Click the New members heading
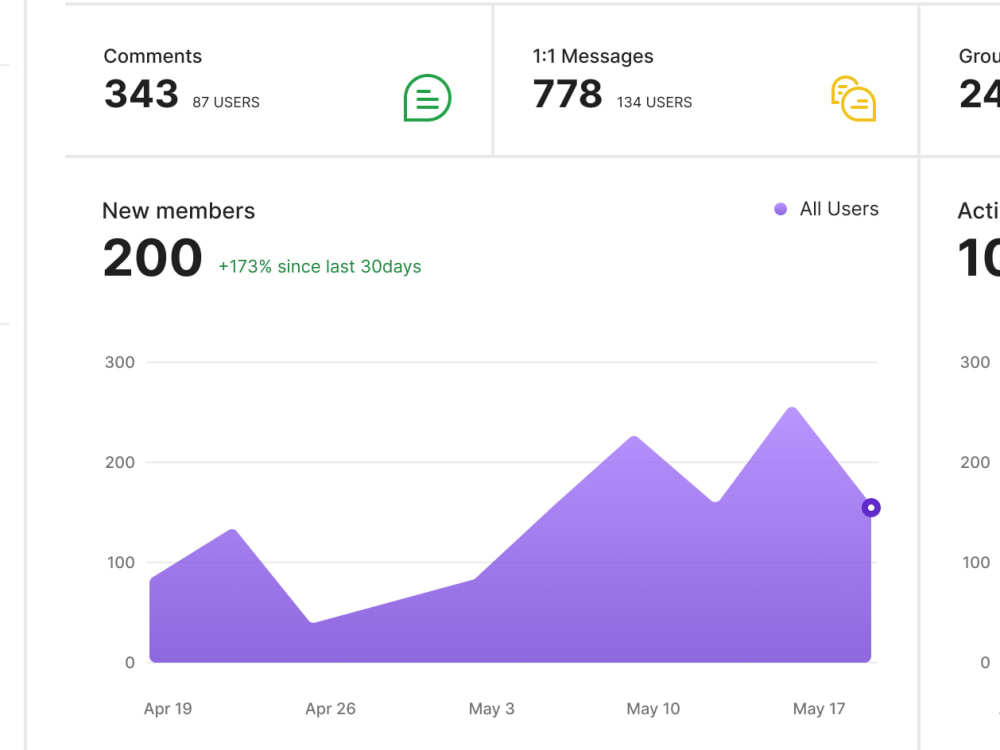Viewport: 1000px width, 750px height. [179, 210]
